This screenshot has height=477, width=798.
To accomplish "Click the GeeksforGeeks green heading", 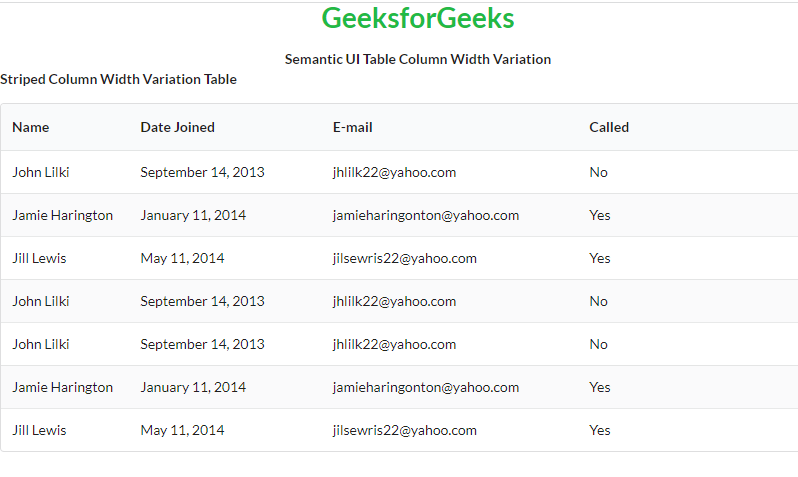I will click(x=418, y=19).
